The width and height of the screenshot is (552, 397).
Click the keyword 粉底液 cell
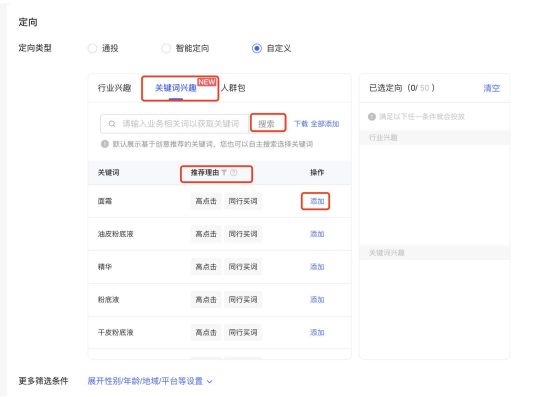(x=108, y=300)
